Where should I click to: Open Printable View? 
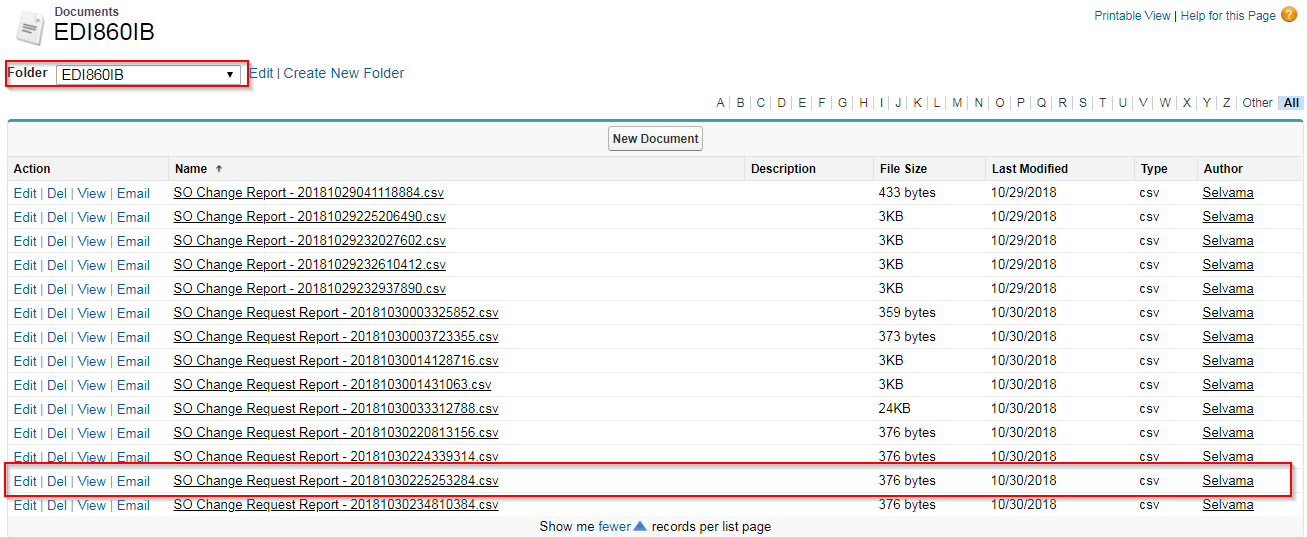(x=1132, y=16)
